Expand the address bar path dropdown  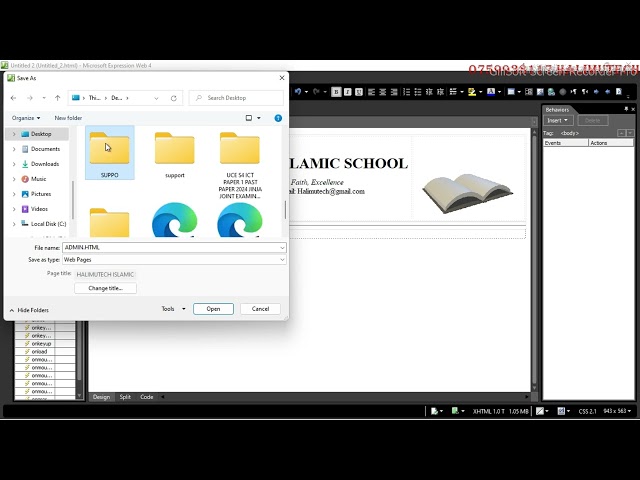click(156, 98)
